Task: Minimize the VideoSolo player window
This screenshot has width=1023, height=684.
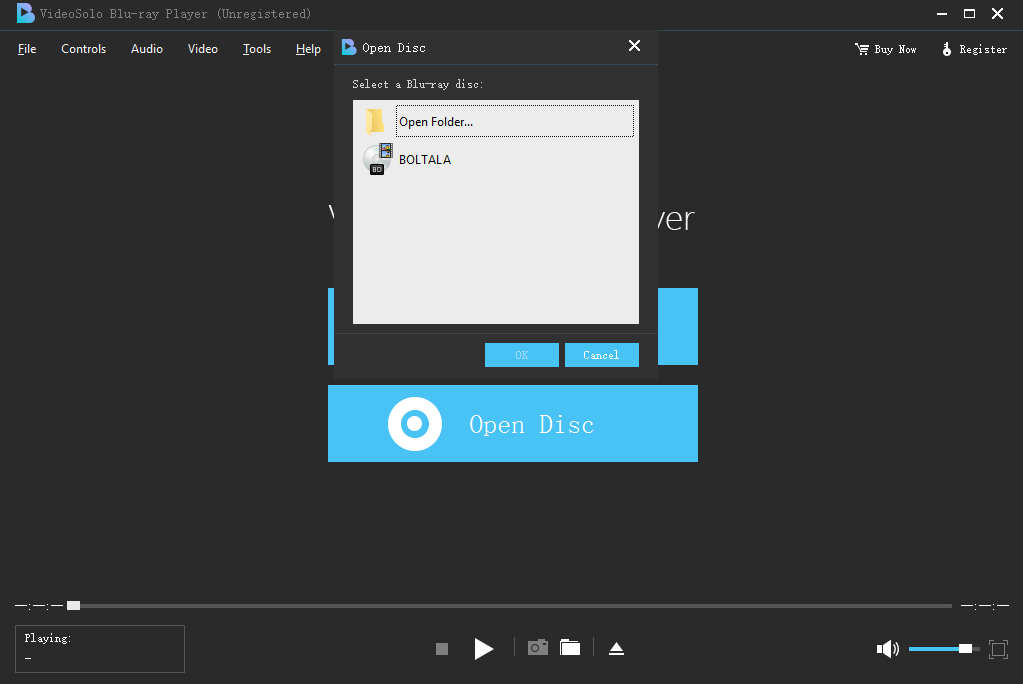Action: click(x=941, y=14)
